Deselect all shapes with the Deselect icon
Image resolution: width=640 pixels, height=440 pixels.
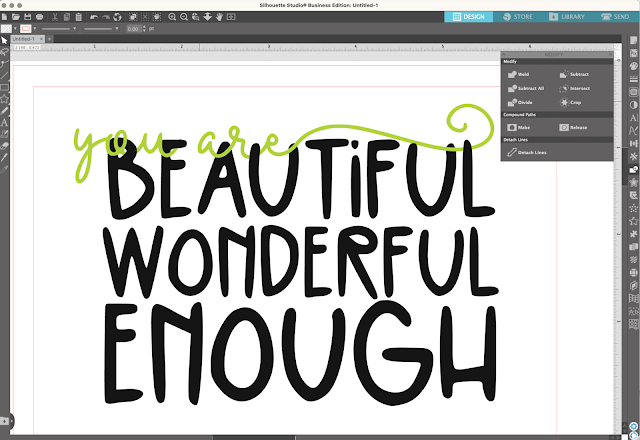pyautogui.click(x=145, y=17)
